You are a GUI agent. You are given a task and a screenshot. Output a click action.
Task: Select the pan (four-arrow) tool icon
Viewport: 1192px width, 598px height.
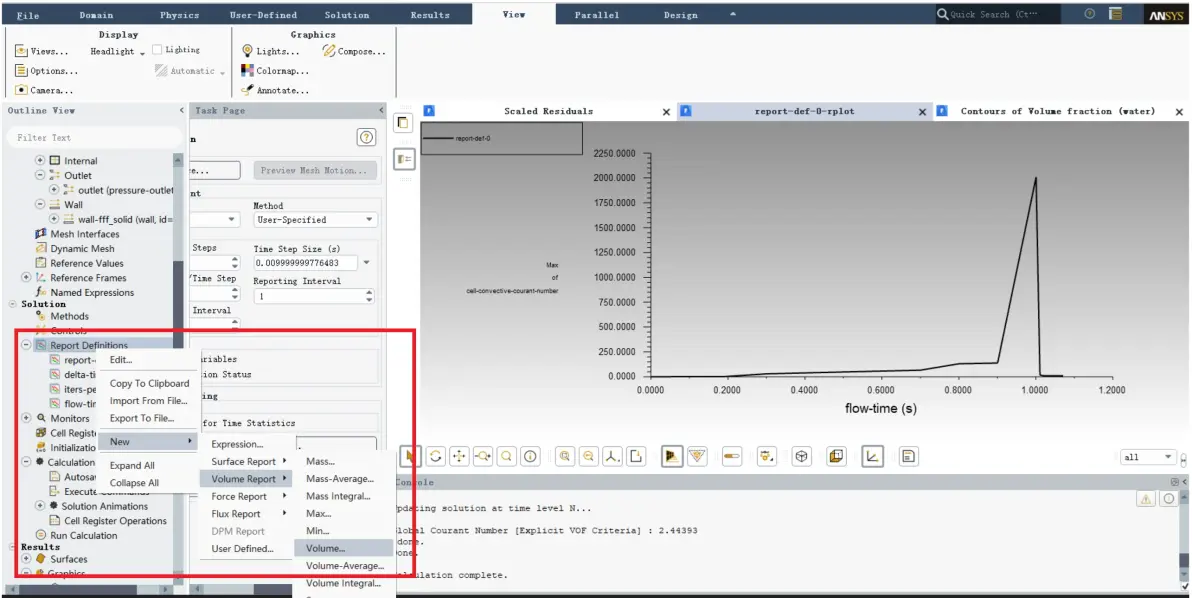pyautogui.click(x=459, y=456)
